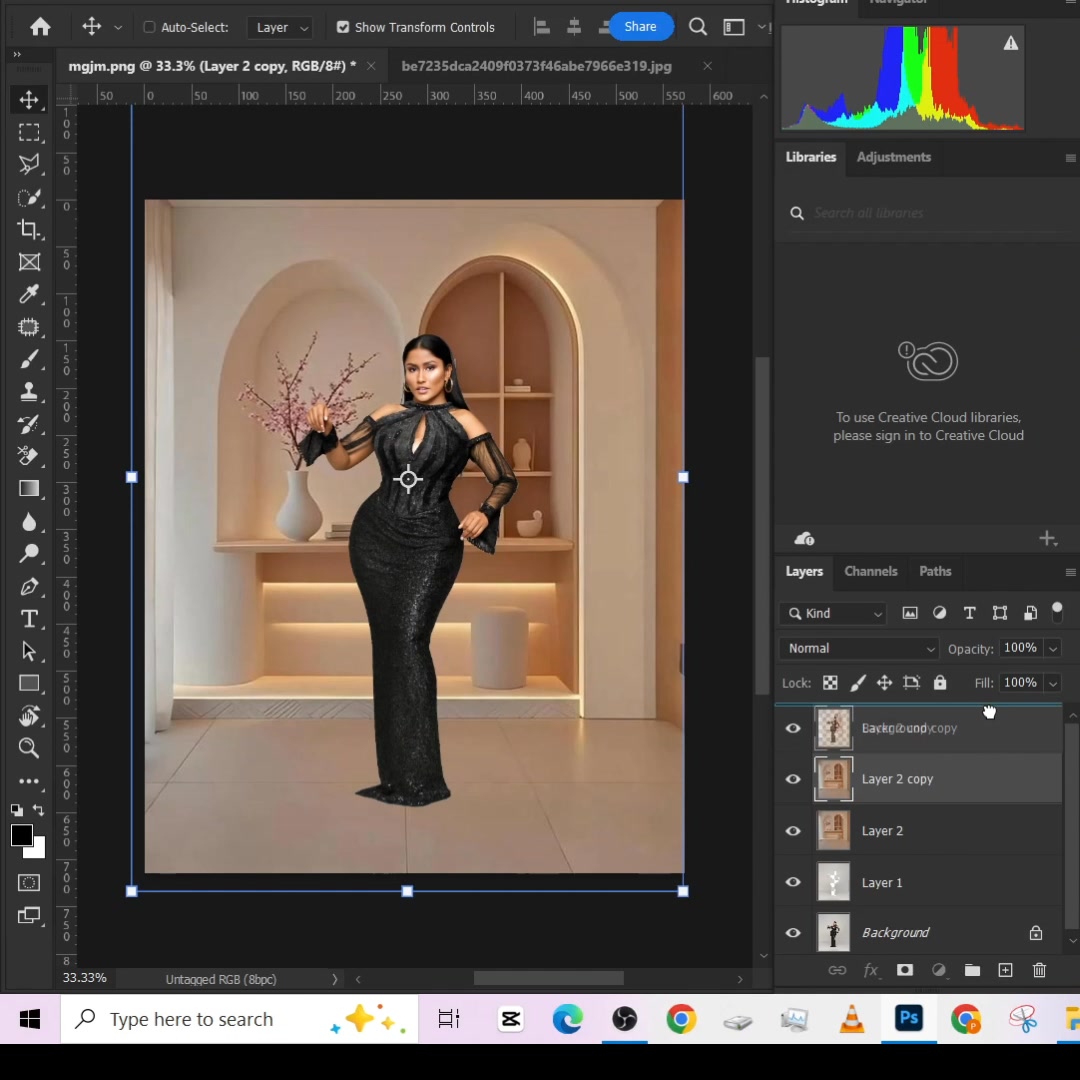1080x1080 pixels.
Task: Click the Share button
Action: (x=640, y=27)
